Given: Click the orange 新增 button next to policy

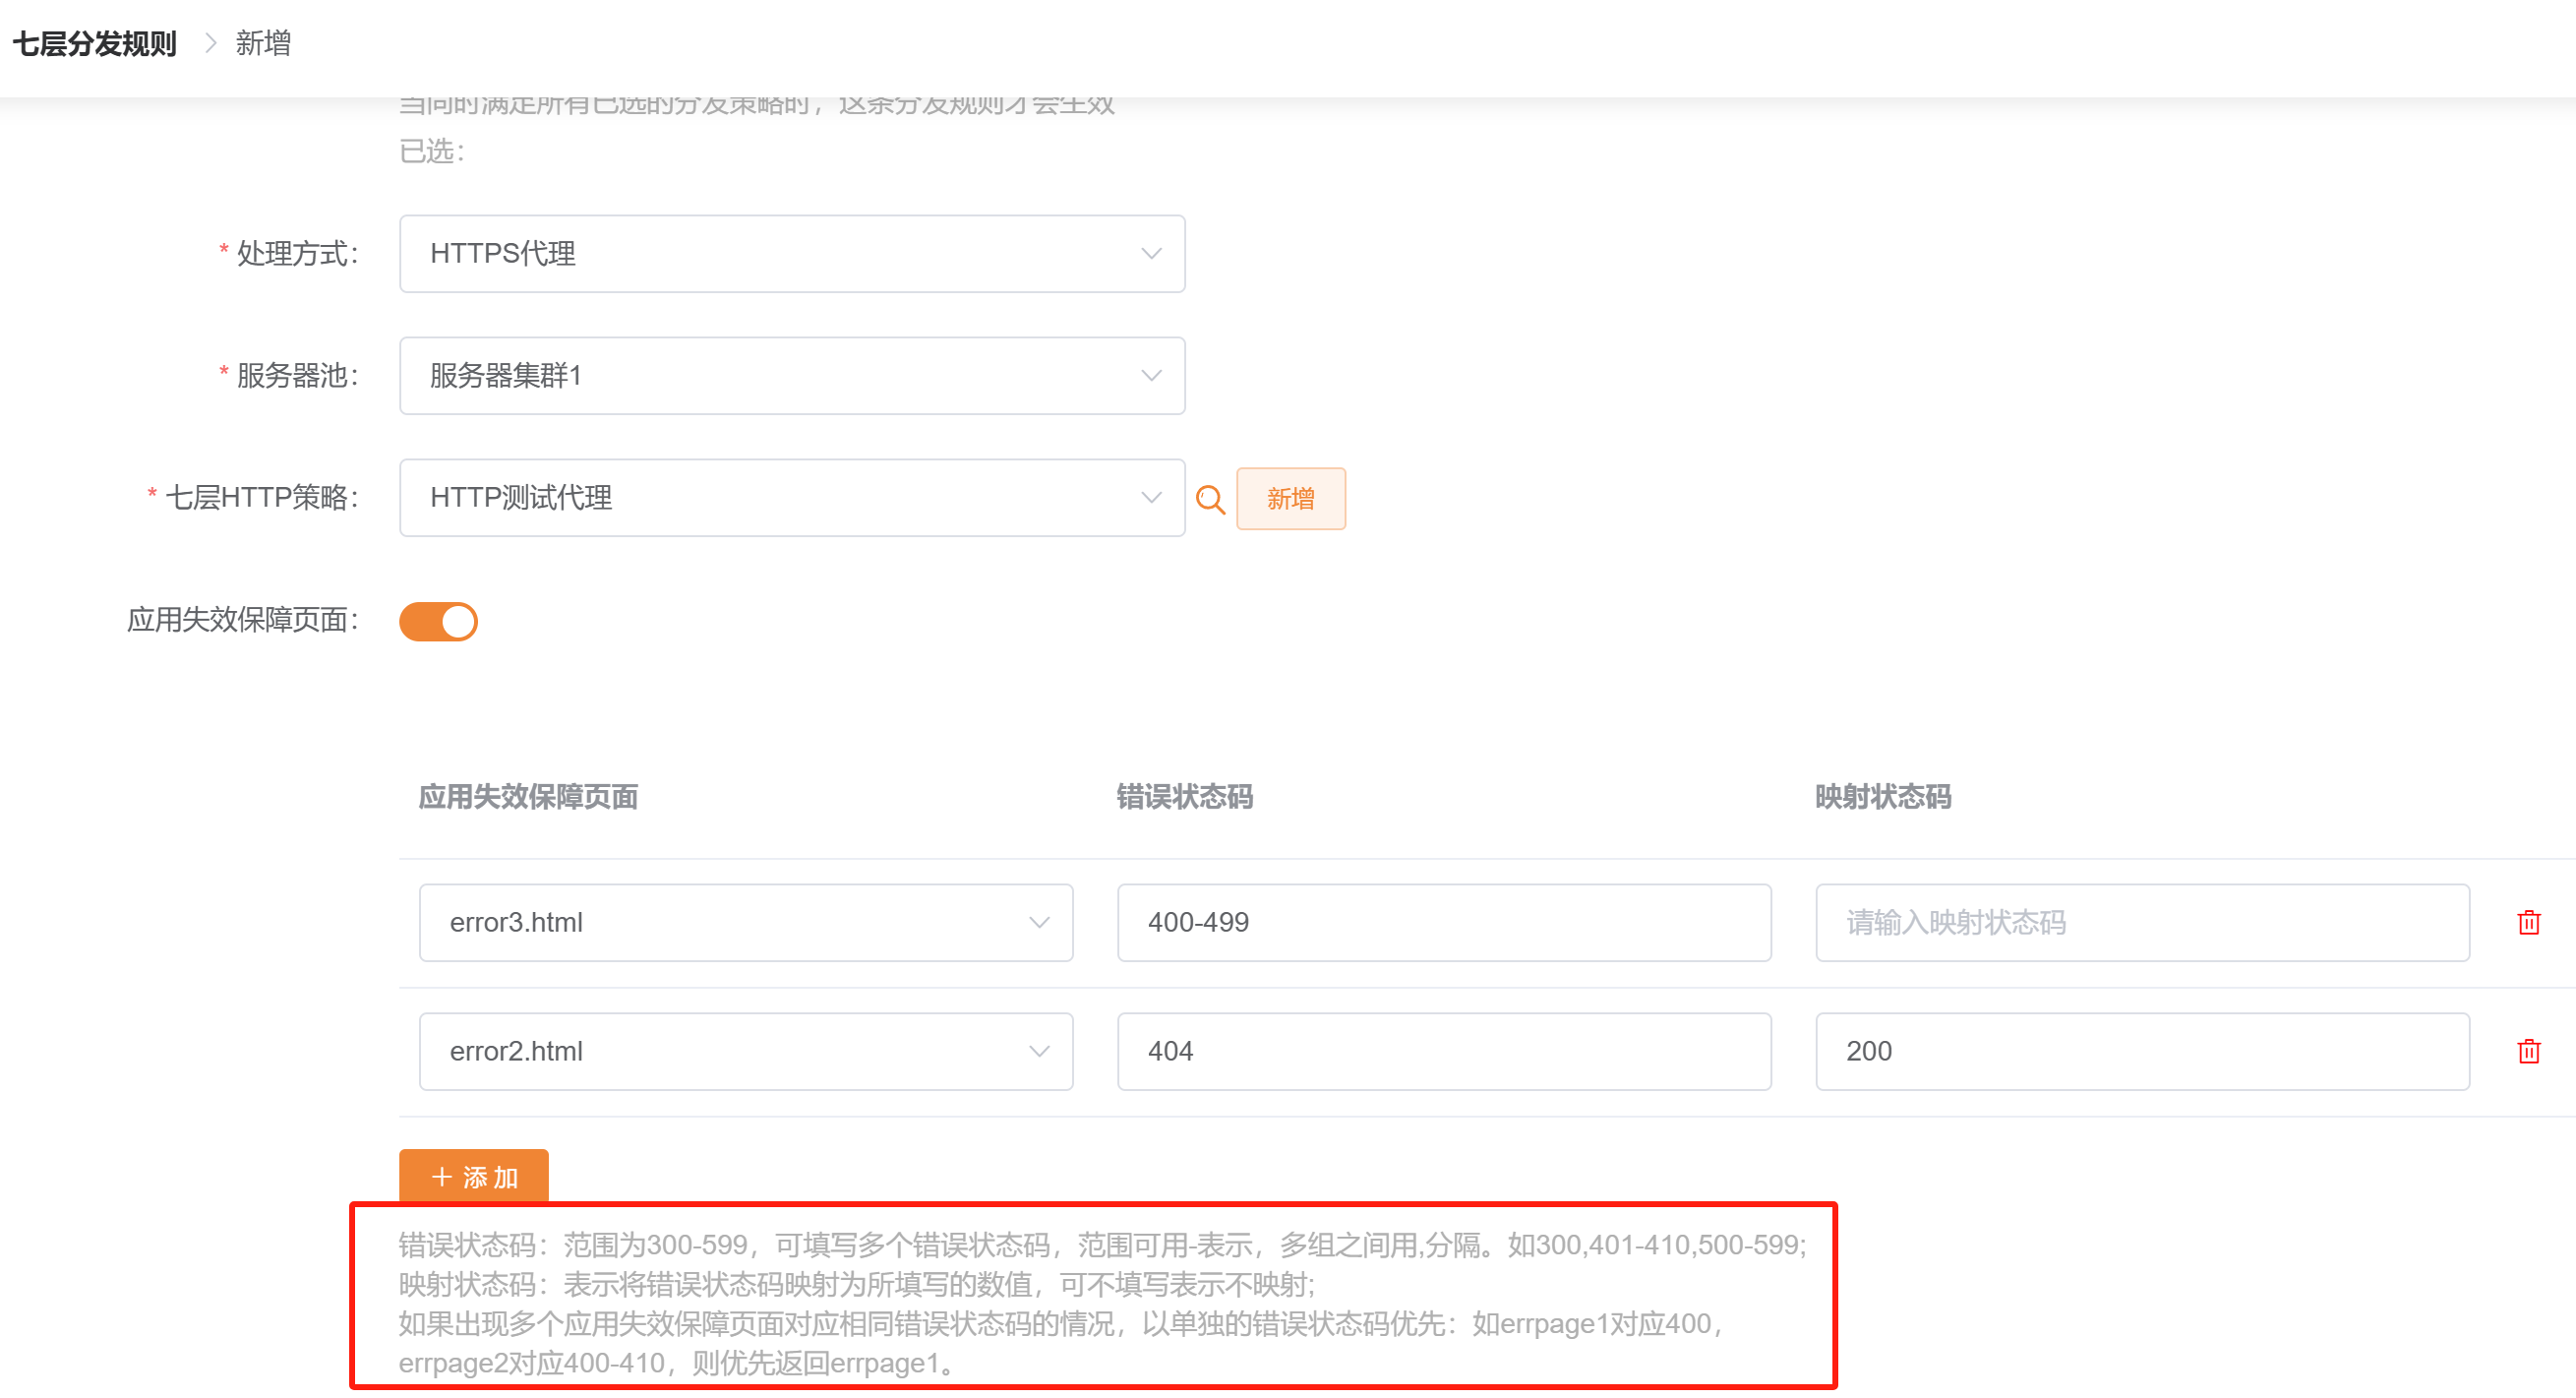Looking at the screenshot, I should pyautogui.click(x=1290, y=499).
